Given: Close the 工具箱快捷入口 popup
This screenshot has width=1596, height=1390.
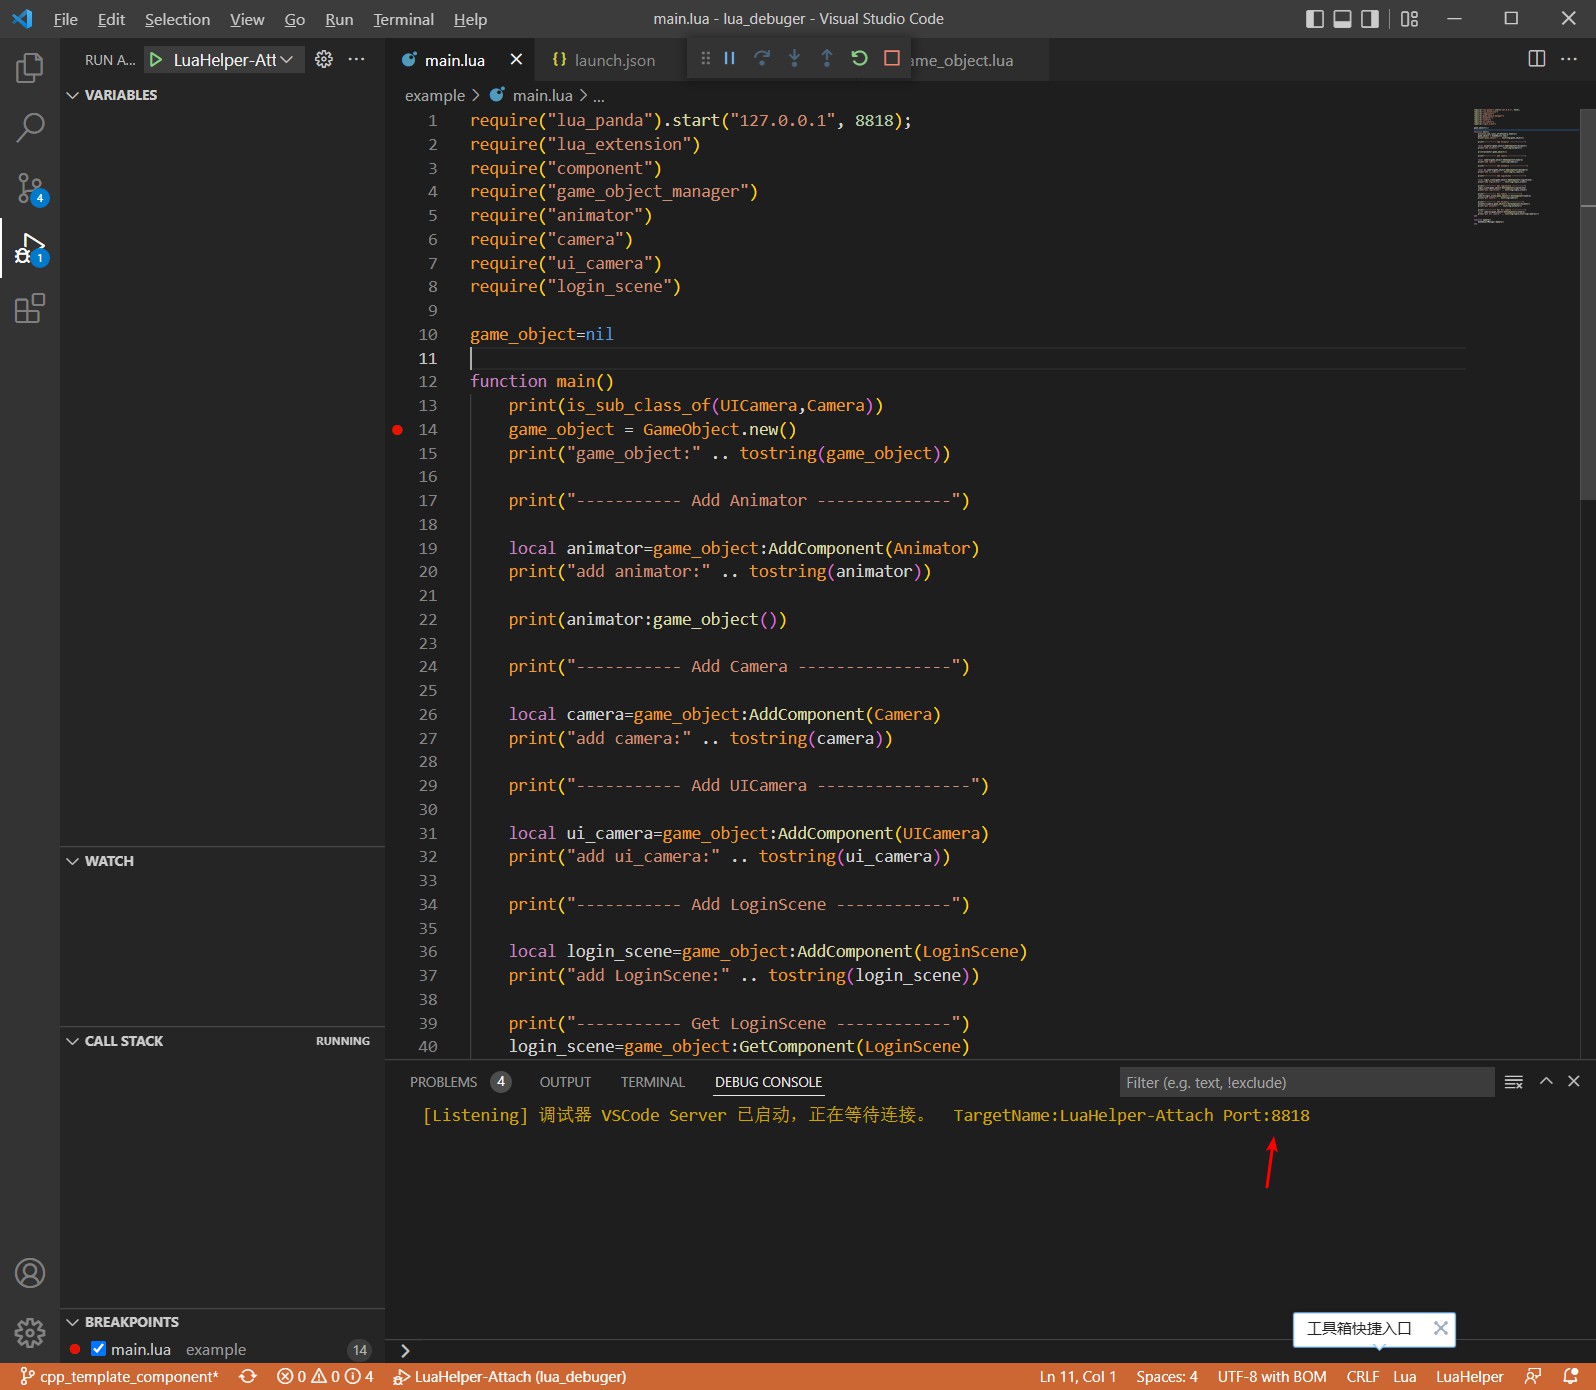Looking at the screenshot, I should pyautogui.click(x=1440, y=1328).
